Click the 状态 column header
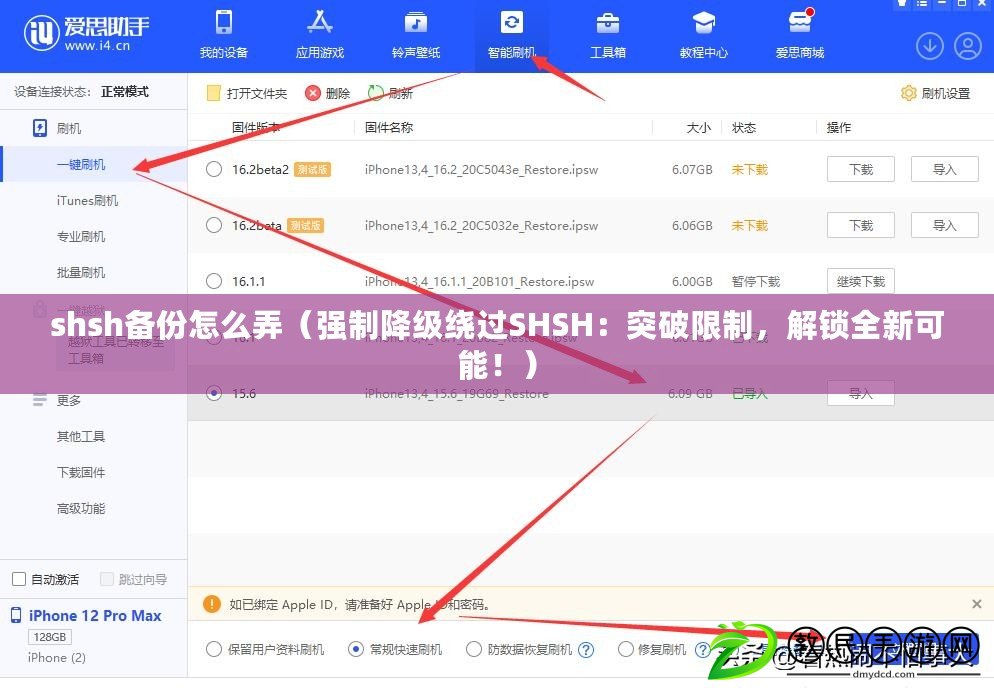994x688 pixels. pos(744,127)
